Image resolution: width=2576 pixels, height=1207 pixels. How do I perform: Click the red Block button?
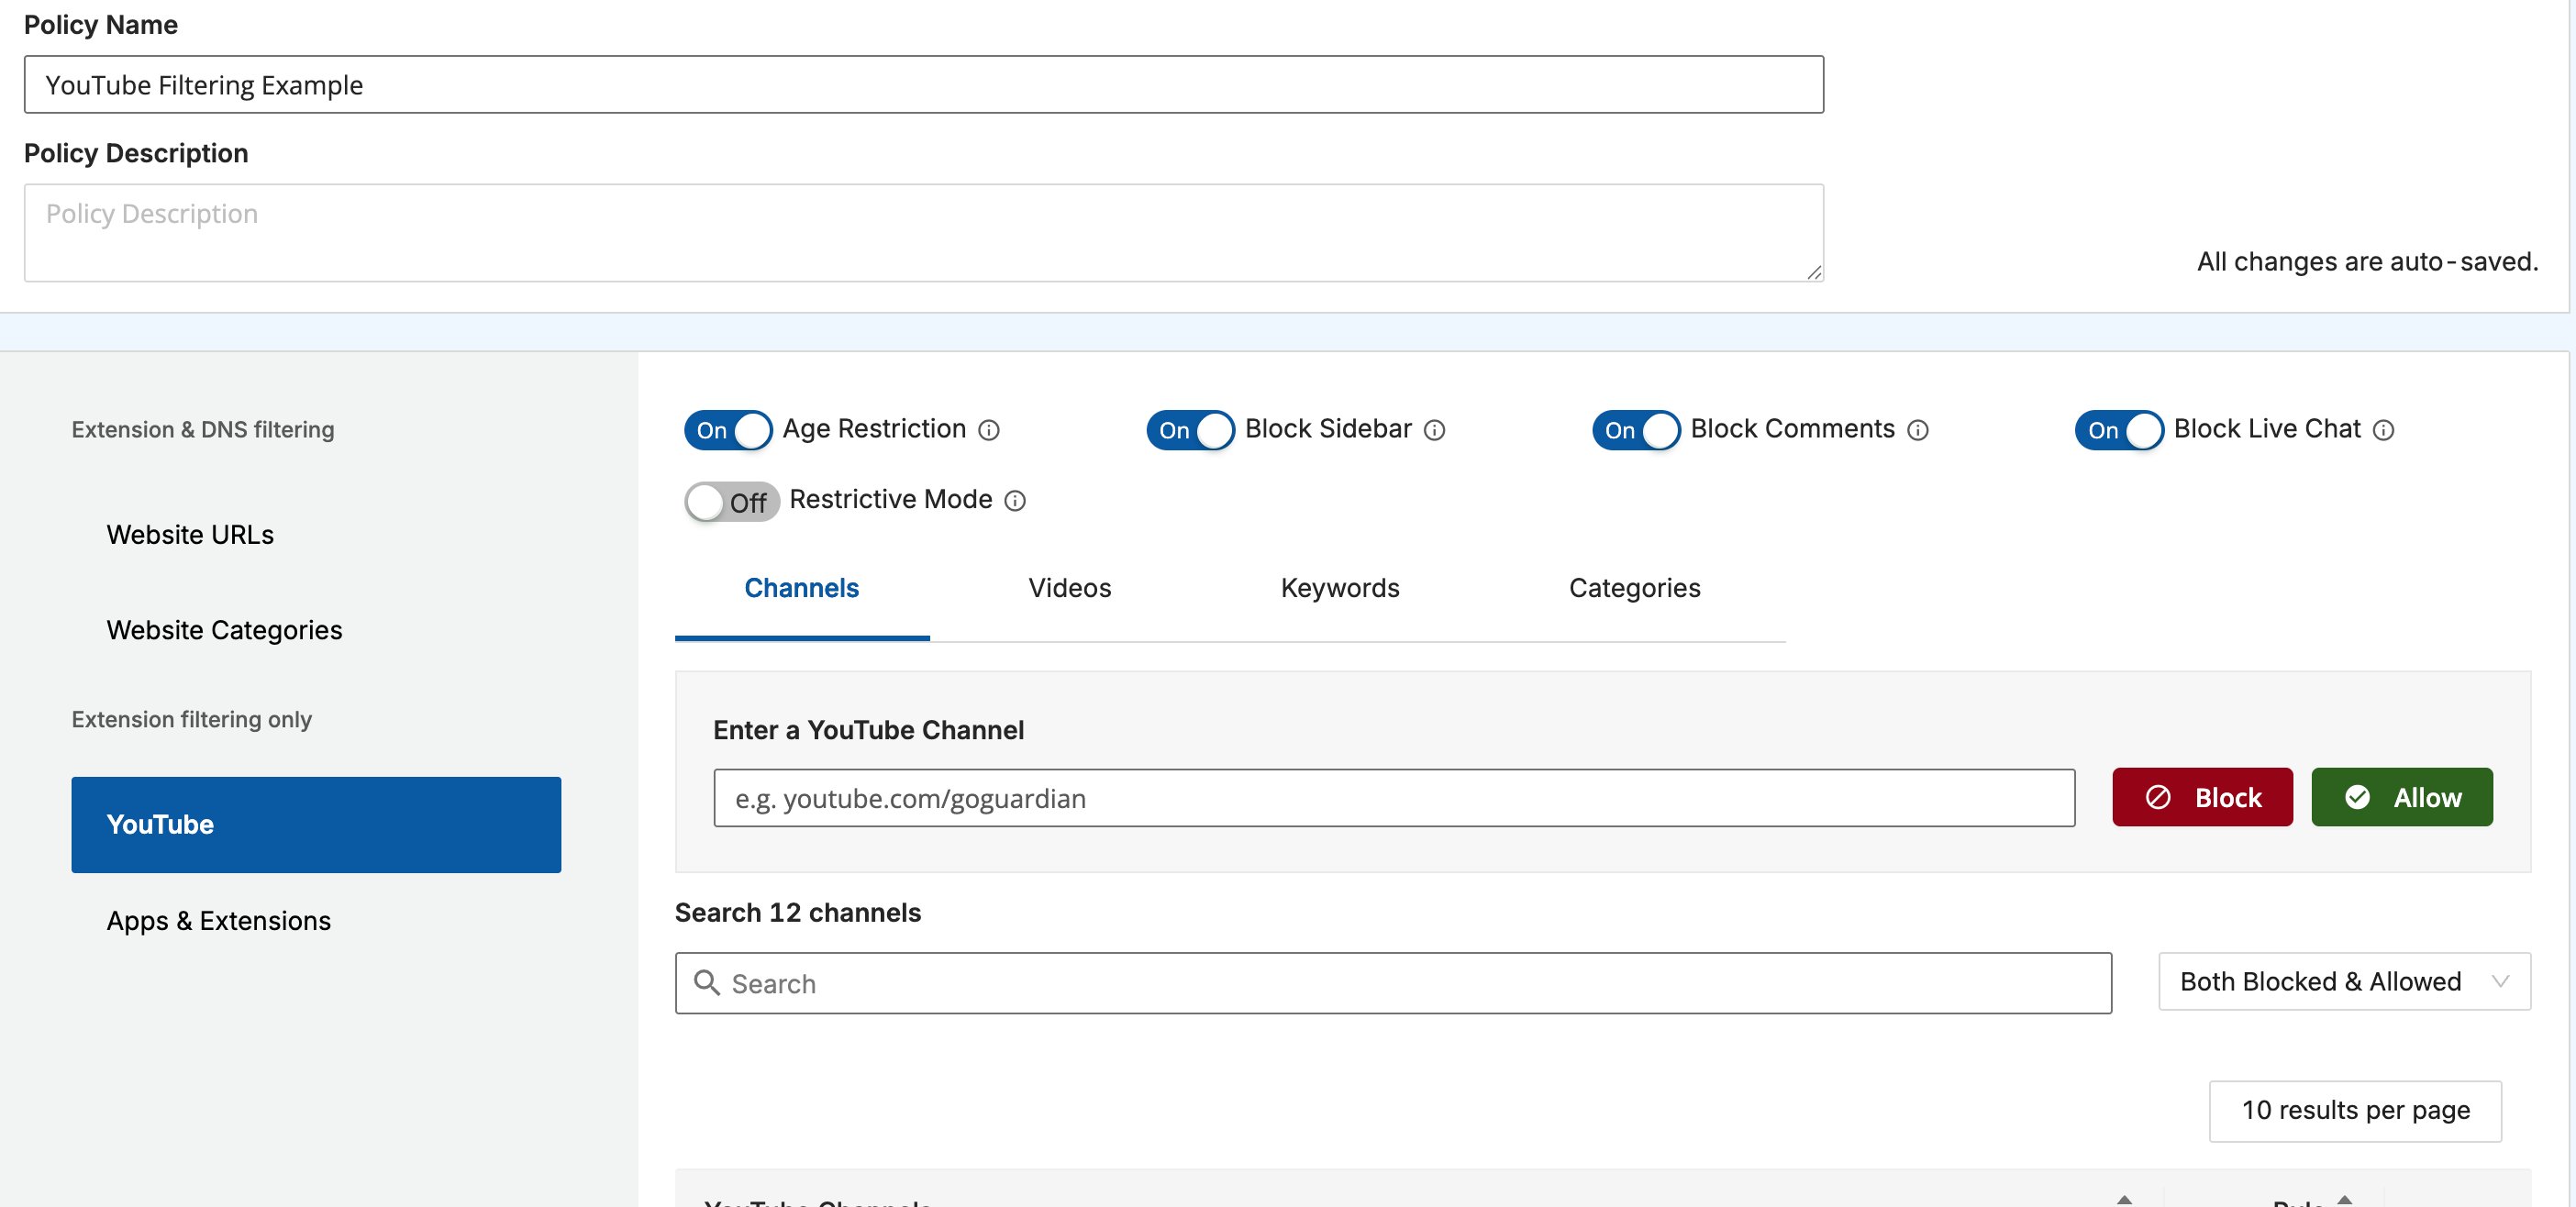[x=2202, y=797]
